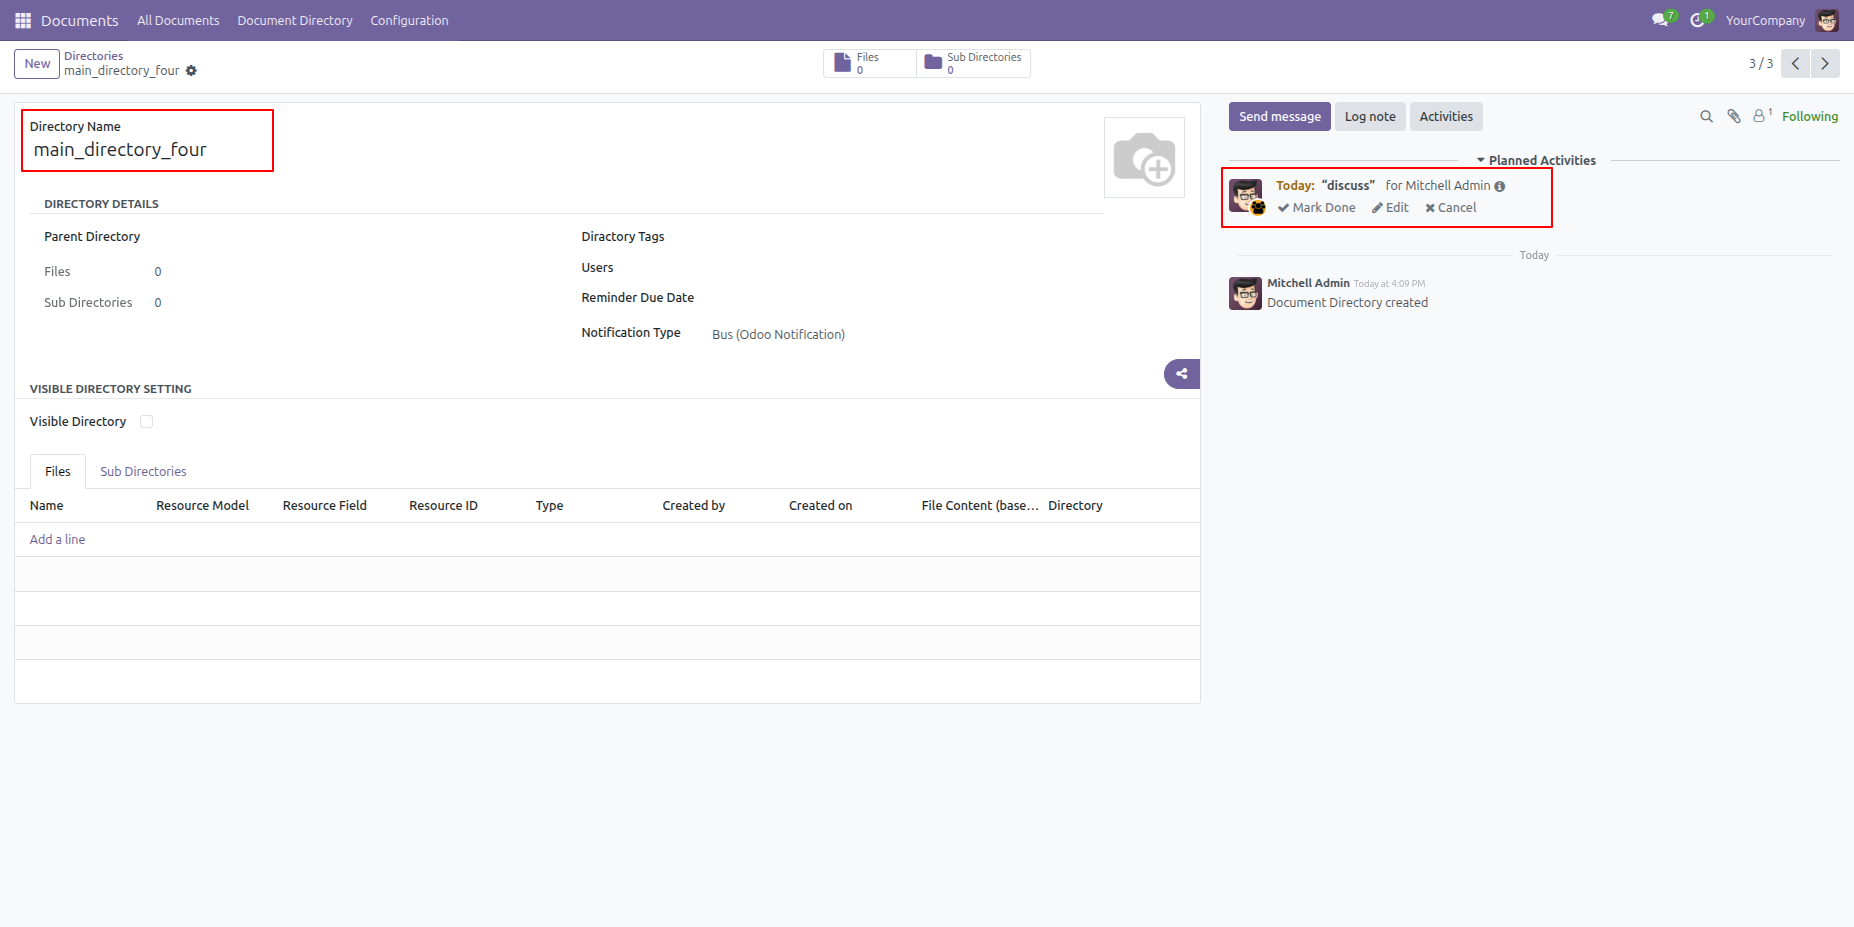
Task: Click Mitchell Admin avatar on created message
Action: (x=1245, y=293)
